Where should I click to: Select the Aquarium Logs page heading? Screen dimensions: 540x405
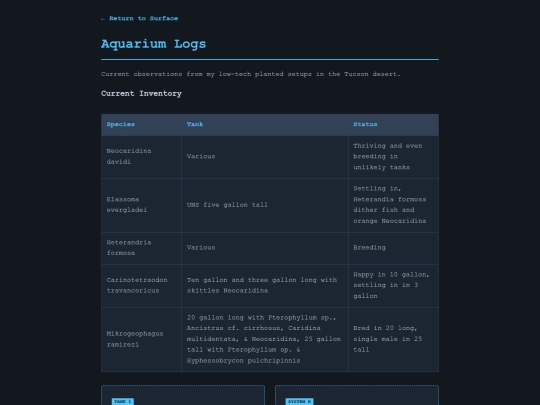[153, 44]
